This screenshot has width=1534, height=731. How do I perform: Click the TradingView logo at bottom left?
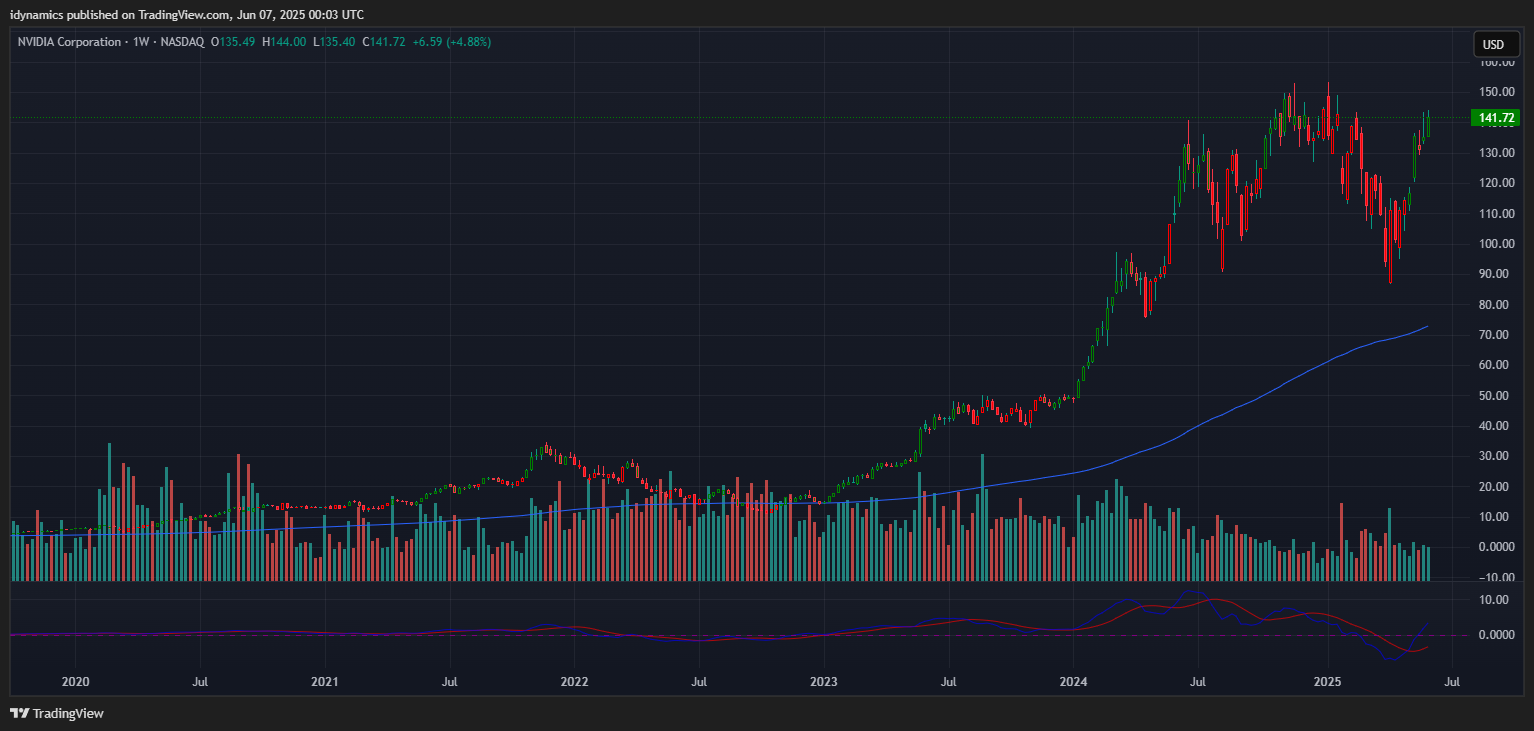pos(57,714)
